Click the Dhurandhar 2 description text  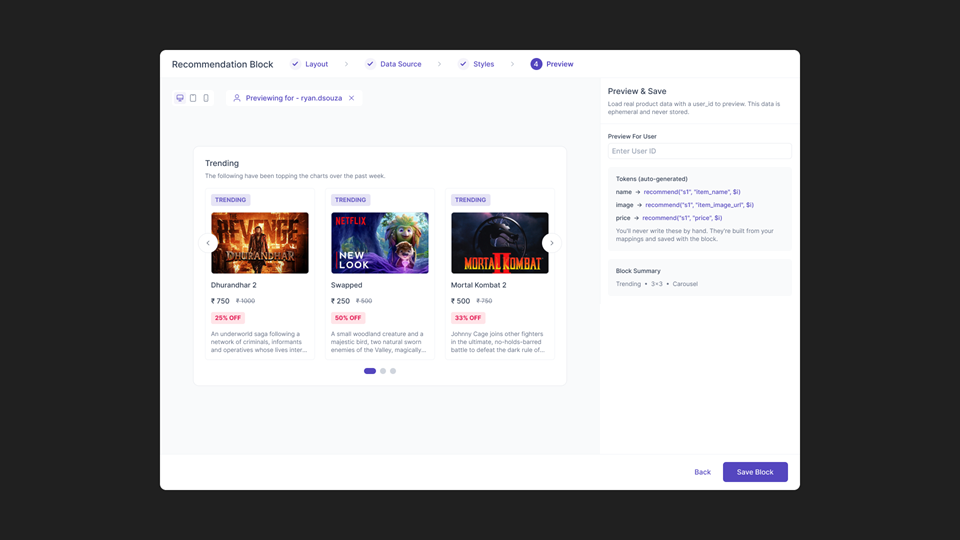point(259,342)
